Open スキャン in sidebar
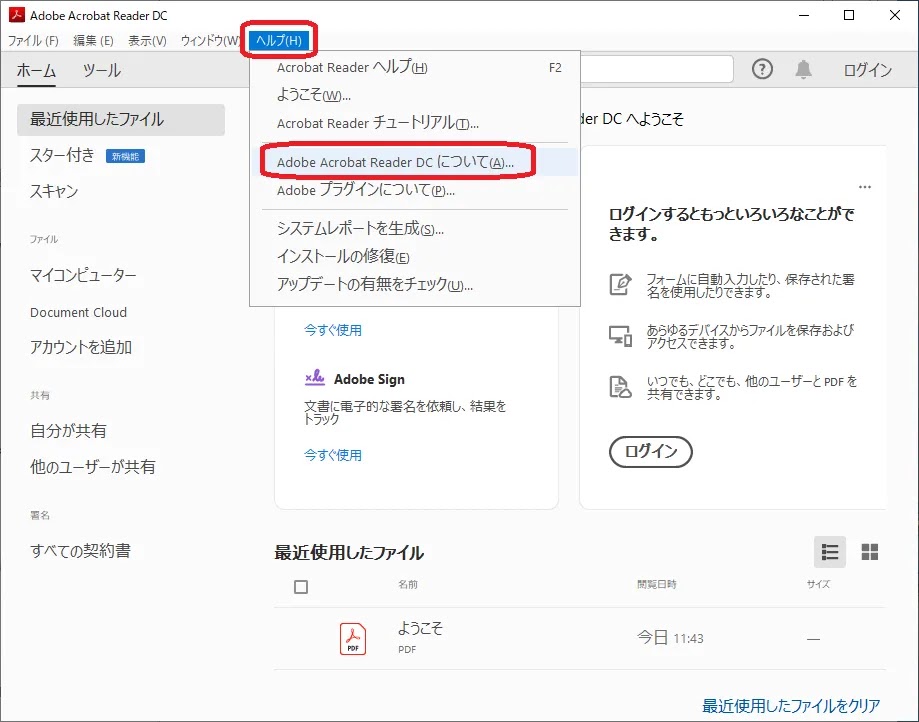The image size is (919, 722). coord(54,191)
